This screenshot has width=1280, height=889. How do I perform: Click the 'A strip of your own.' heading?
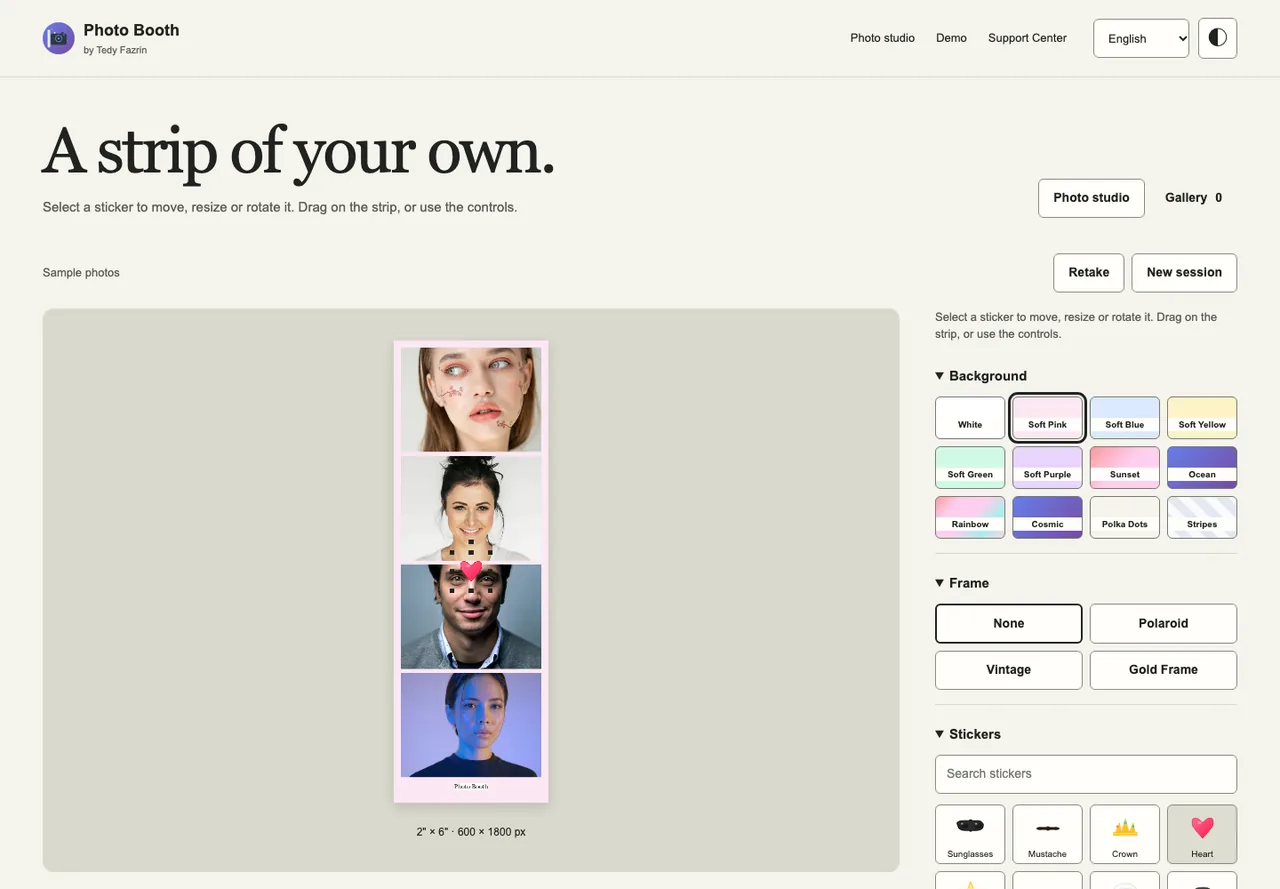click(x=298, y=151)
